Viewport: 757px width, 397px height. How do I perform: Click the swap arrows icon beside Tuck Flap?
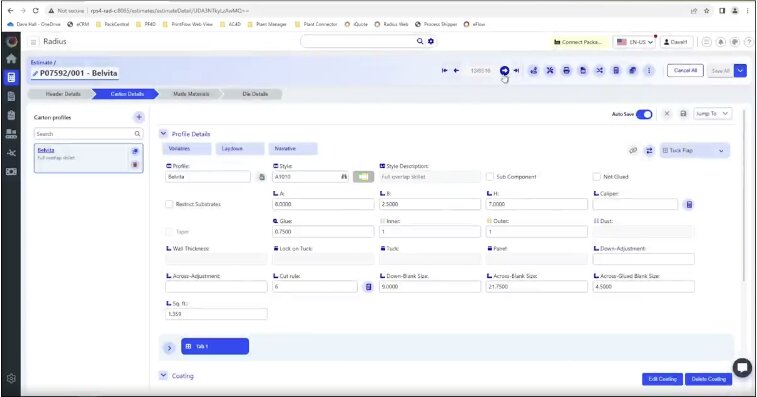649,151
